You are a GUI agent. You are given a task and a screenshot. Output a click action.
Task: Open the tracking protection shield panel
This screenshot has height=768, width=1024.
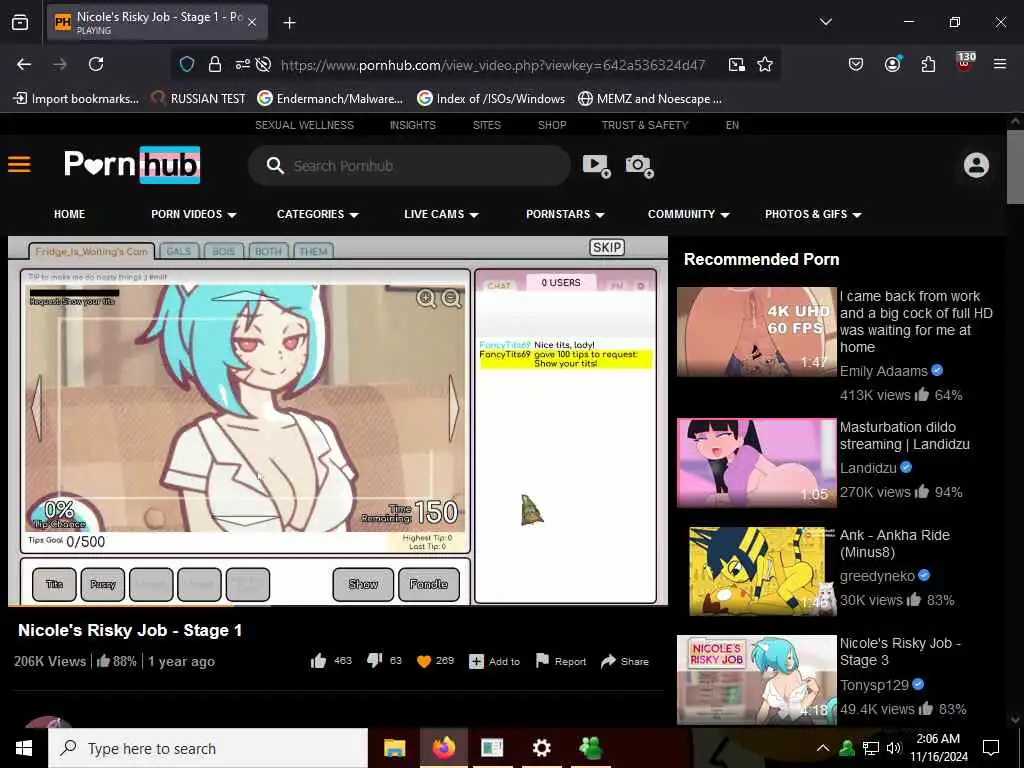pyautogui.click(x=187, y=64)
